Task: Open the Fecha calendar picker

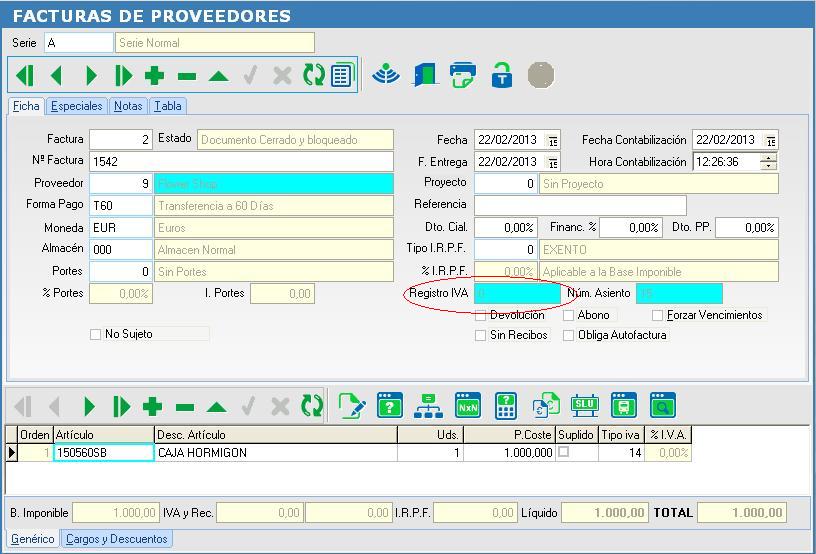Action: (x=553, y=140)
